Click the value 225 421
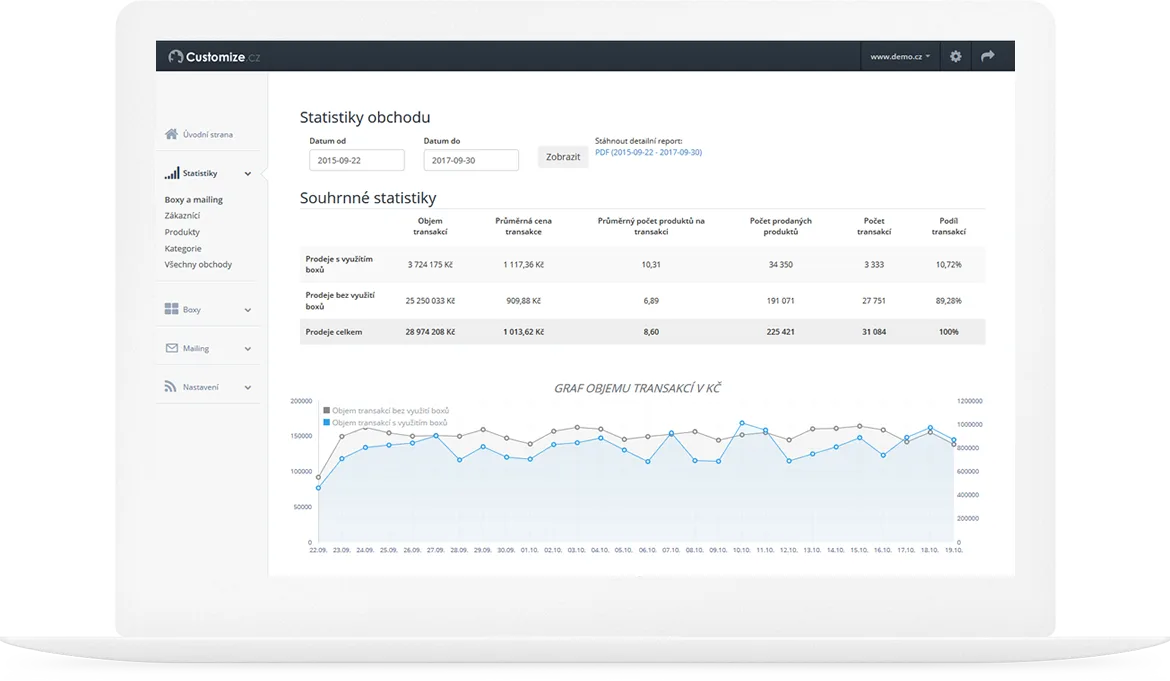 coord(780,332)
